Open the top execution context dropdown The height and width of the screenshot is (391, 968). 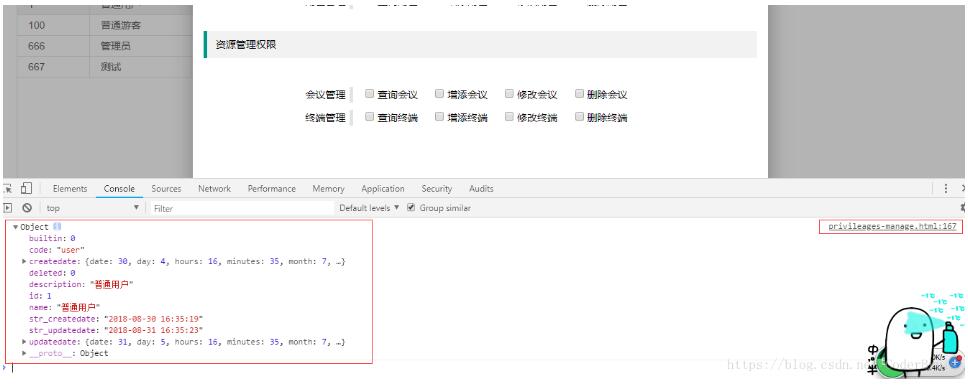[92, 208]
